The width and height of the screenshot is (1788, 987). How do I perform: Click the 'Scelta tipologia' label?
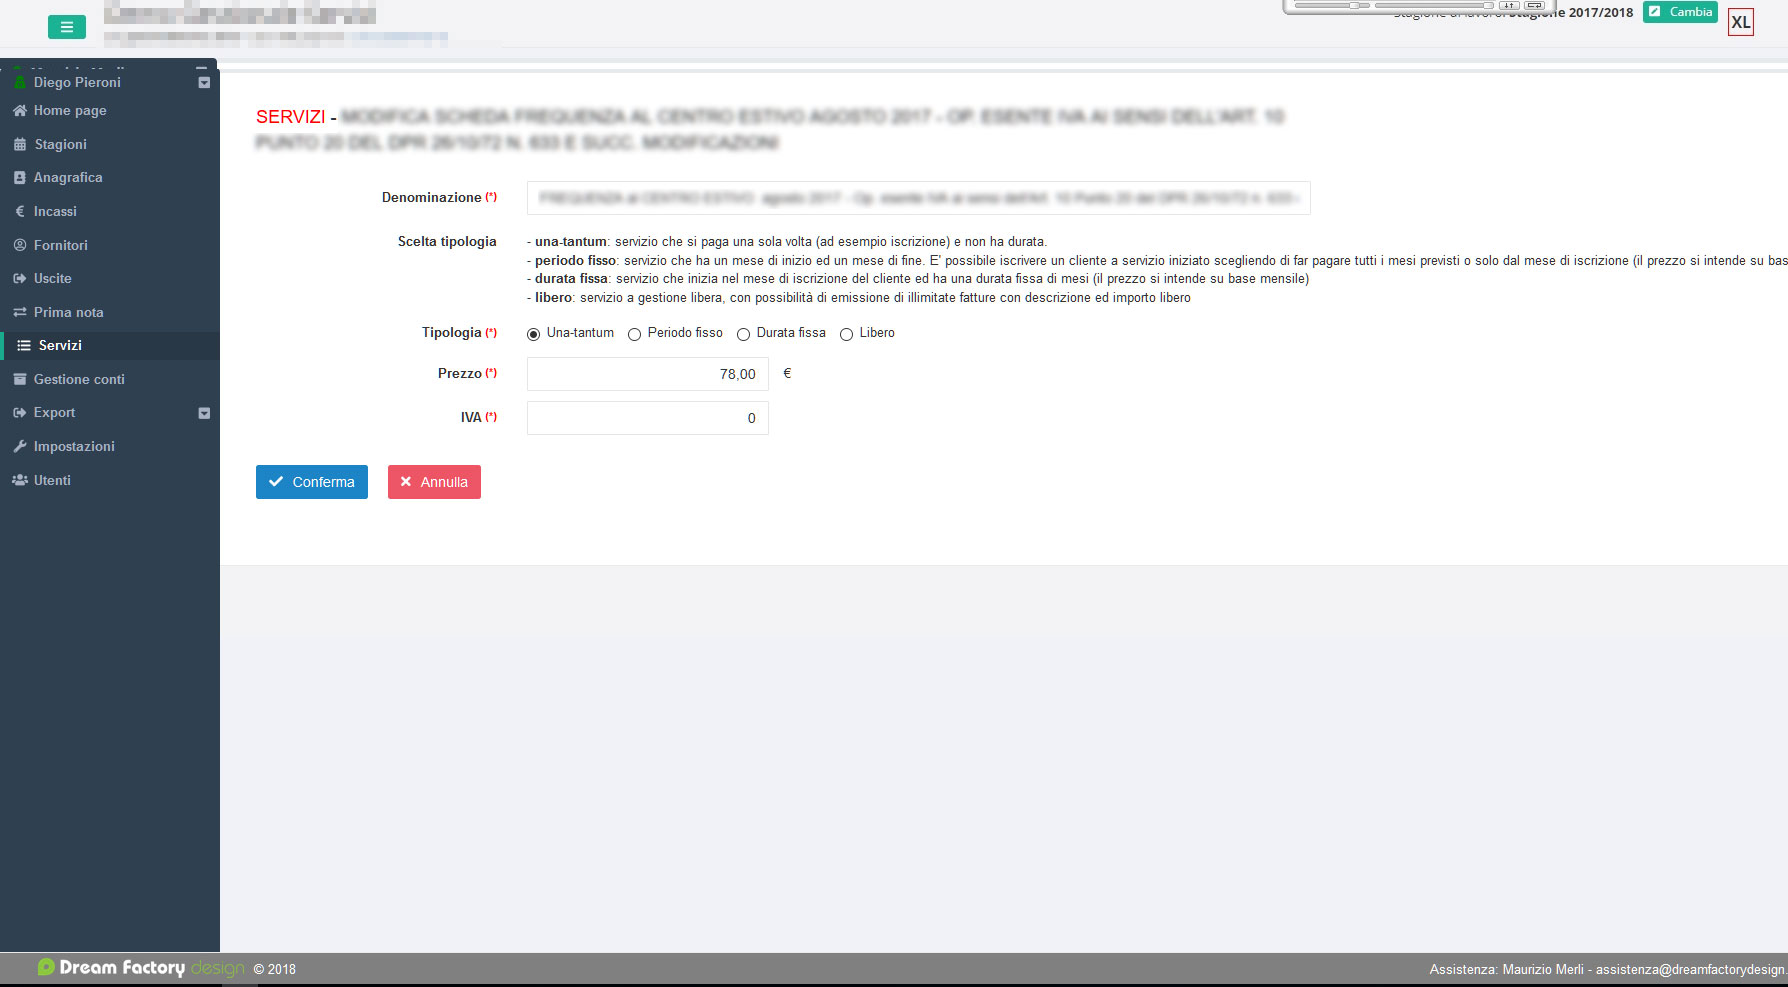pos(447,242)
